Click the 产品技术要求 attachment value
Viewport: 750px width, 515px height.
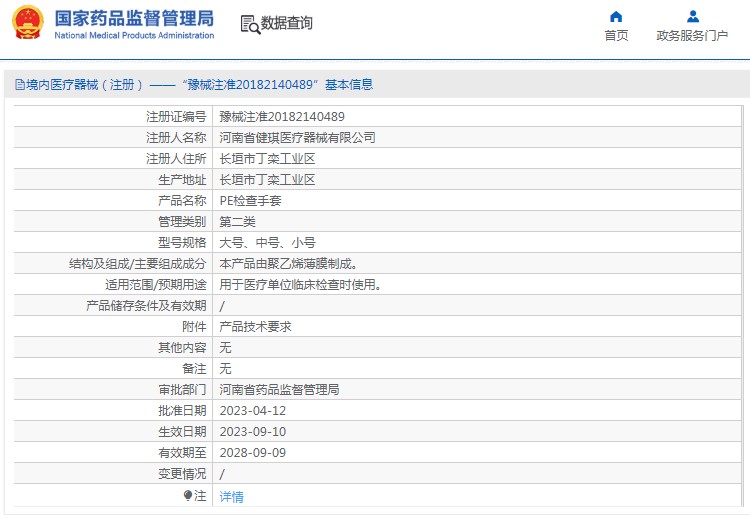255,327
